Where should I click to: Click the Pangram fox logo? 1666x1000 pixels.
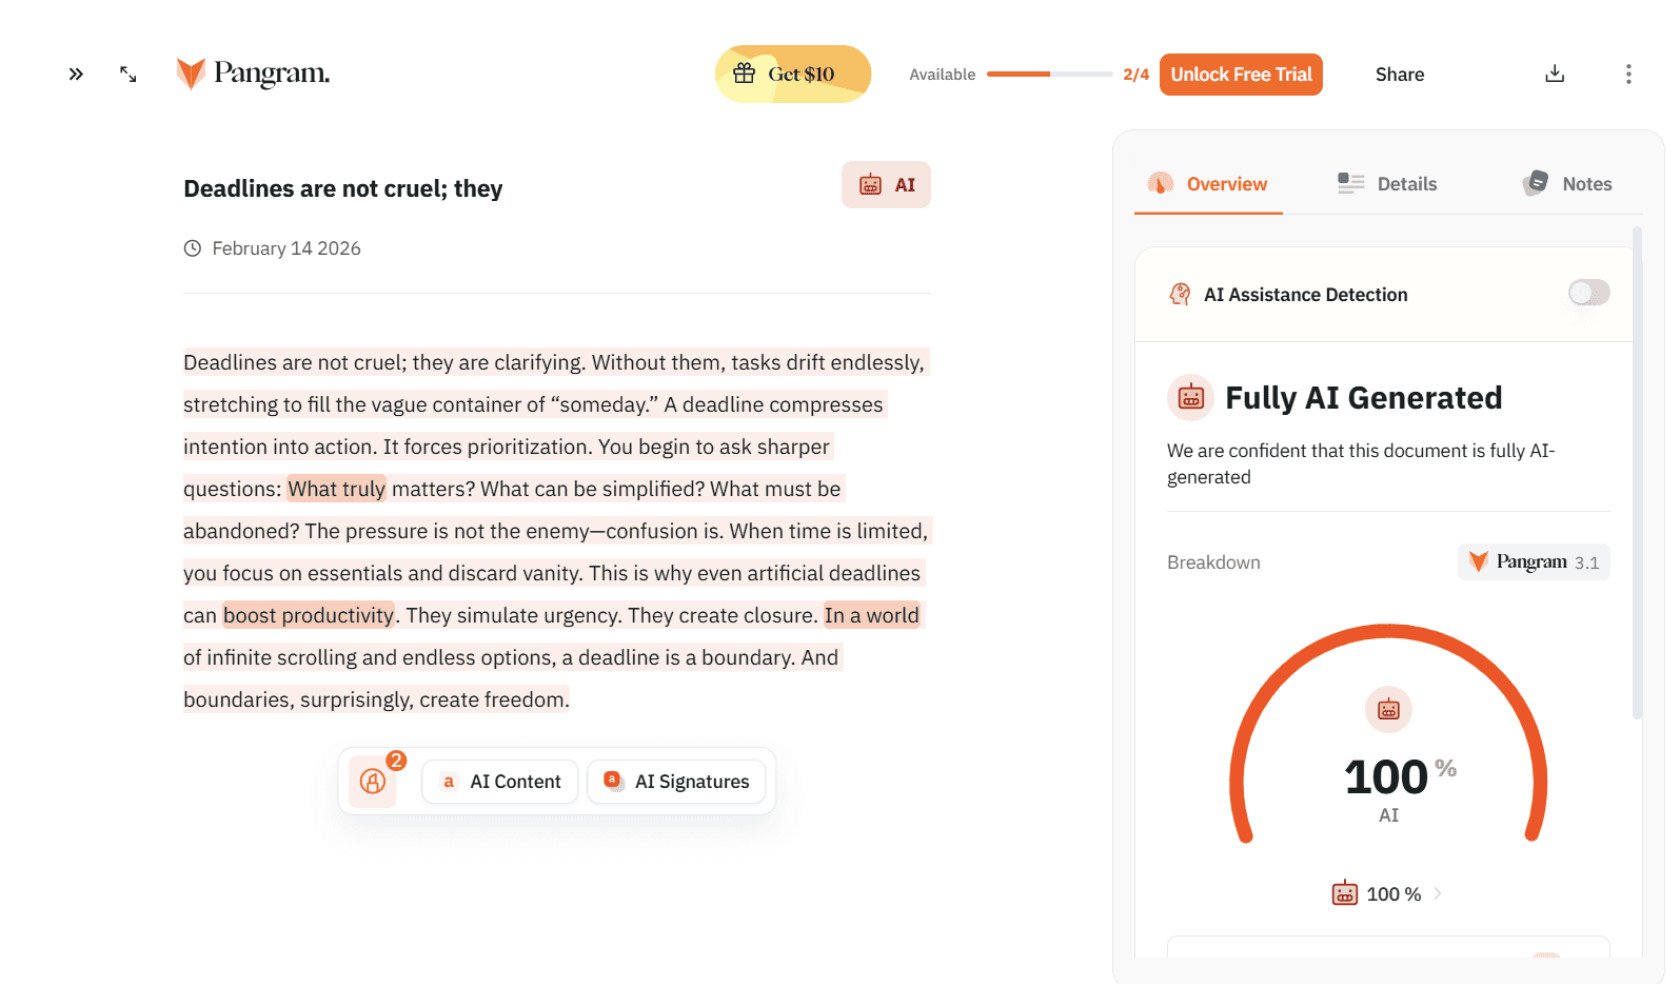click(191, 73)
